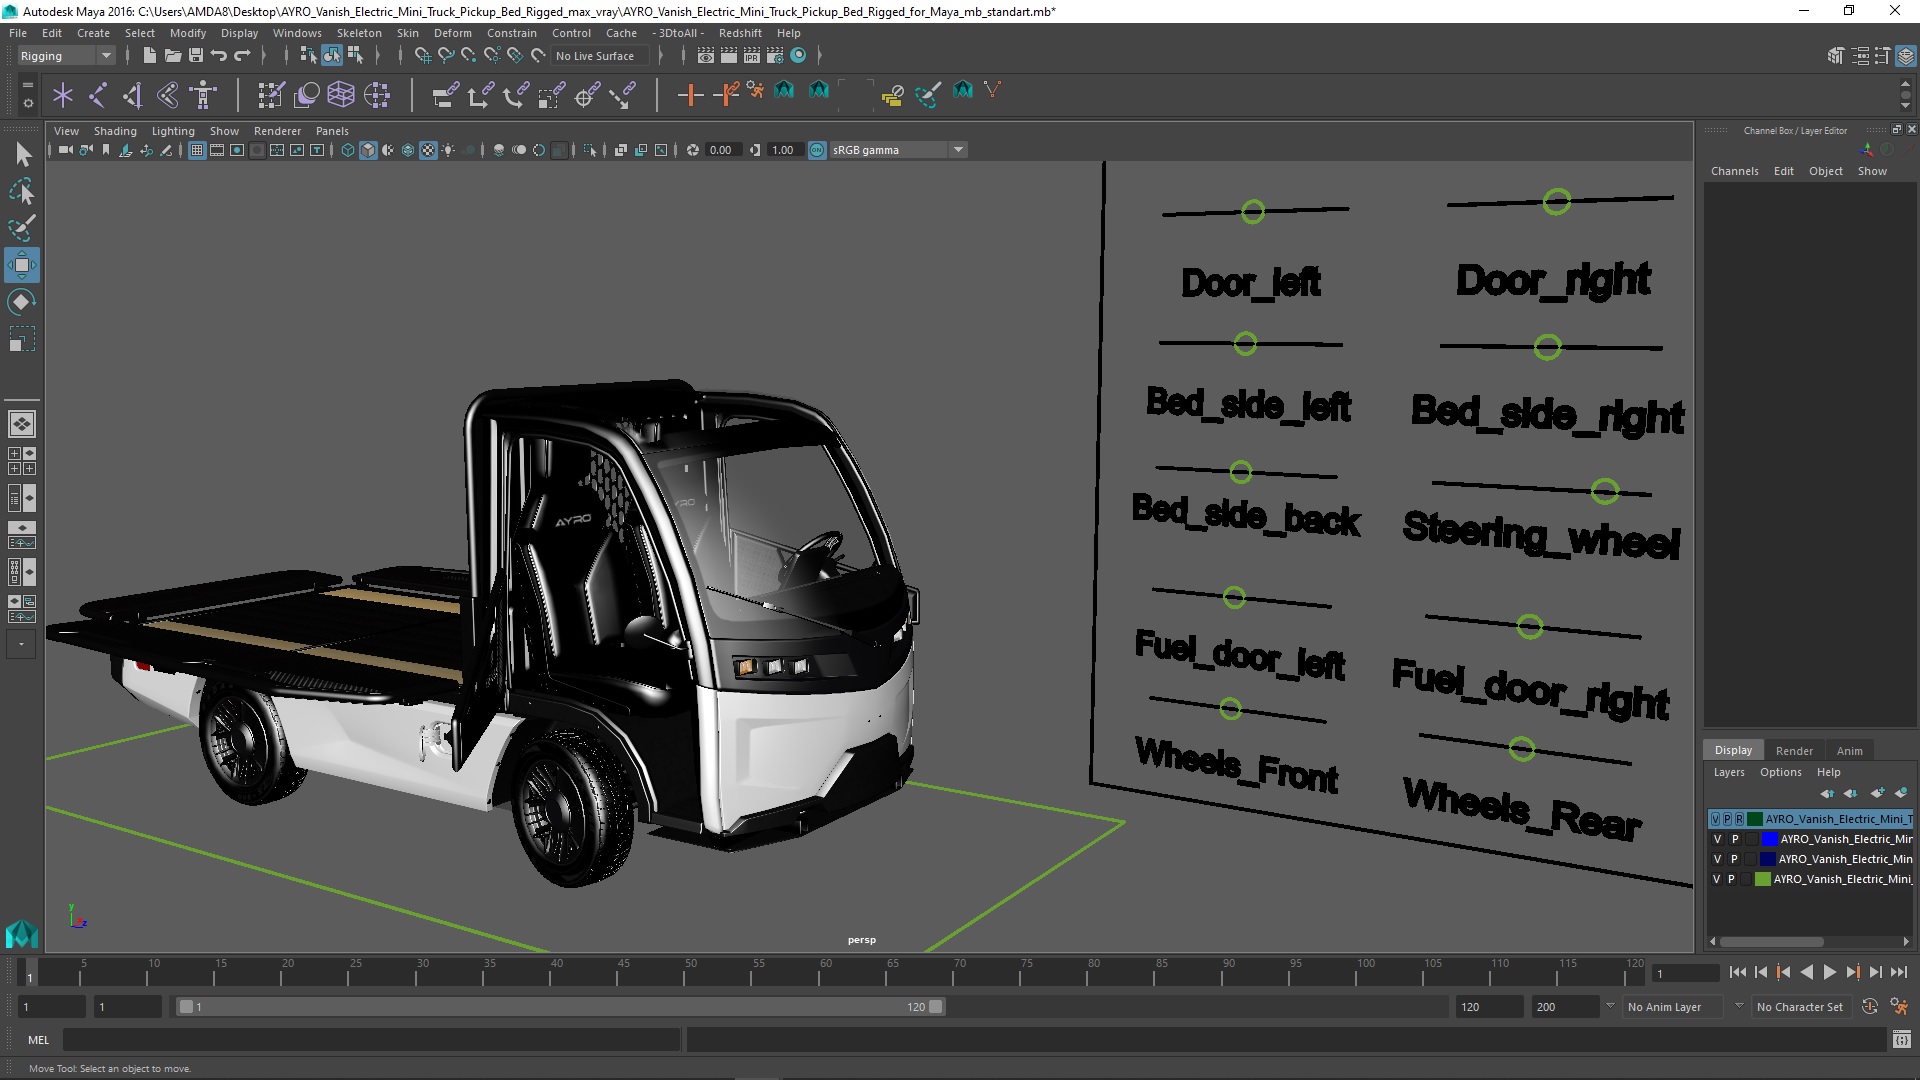Open the No Character Set dropdown arrow
This screenshot has height=1080, width=1920.
[x=1739, y=1006]
